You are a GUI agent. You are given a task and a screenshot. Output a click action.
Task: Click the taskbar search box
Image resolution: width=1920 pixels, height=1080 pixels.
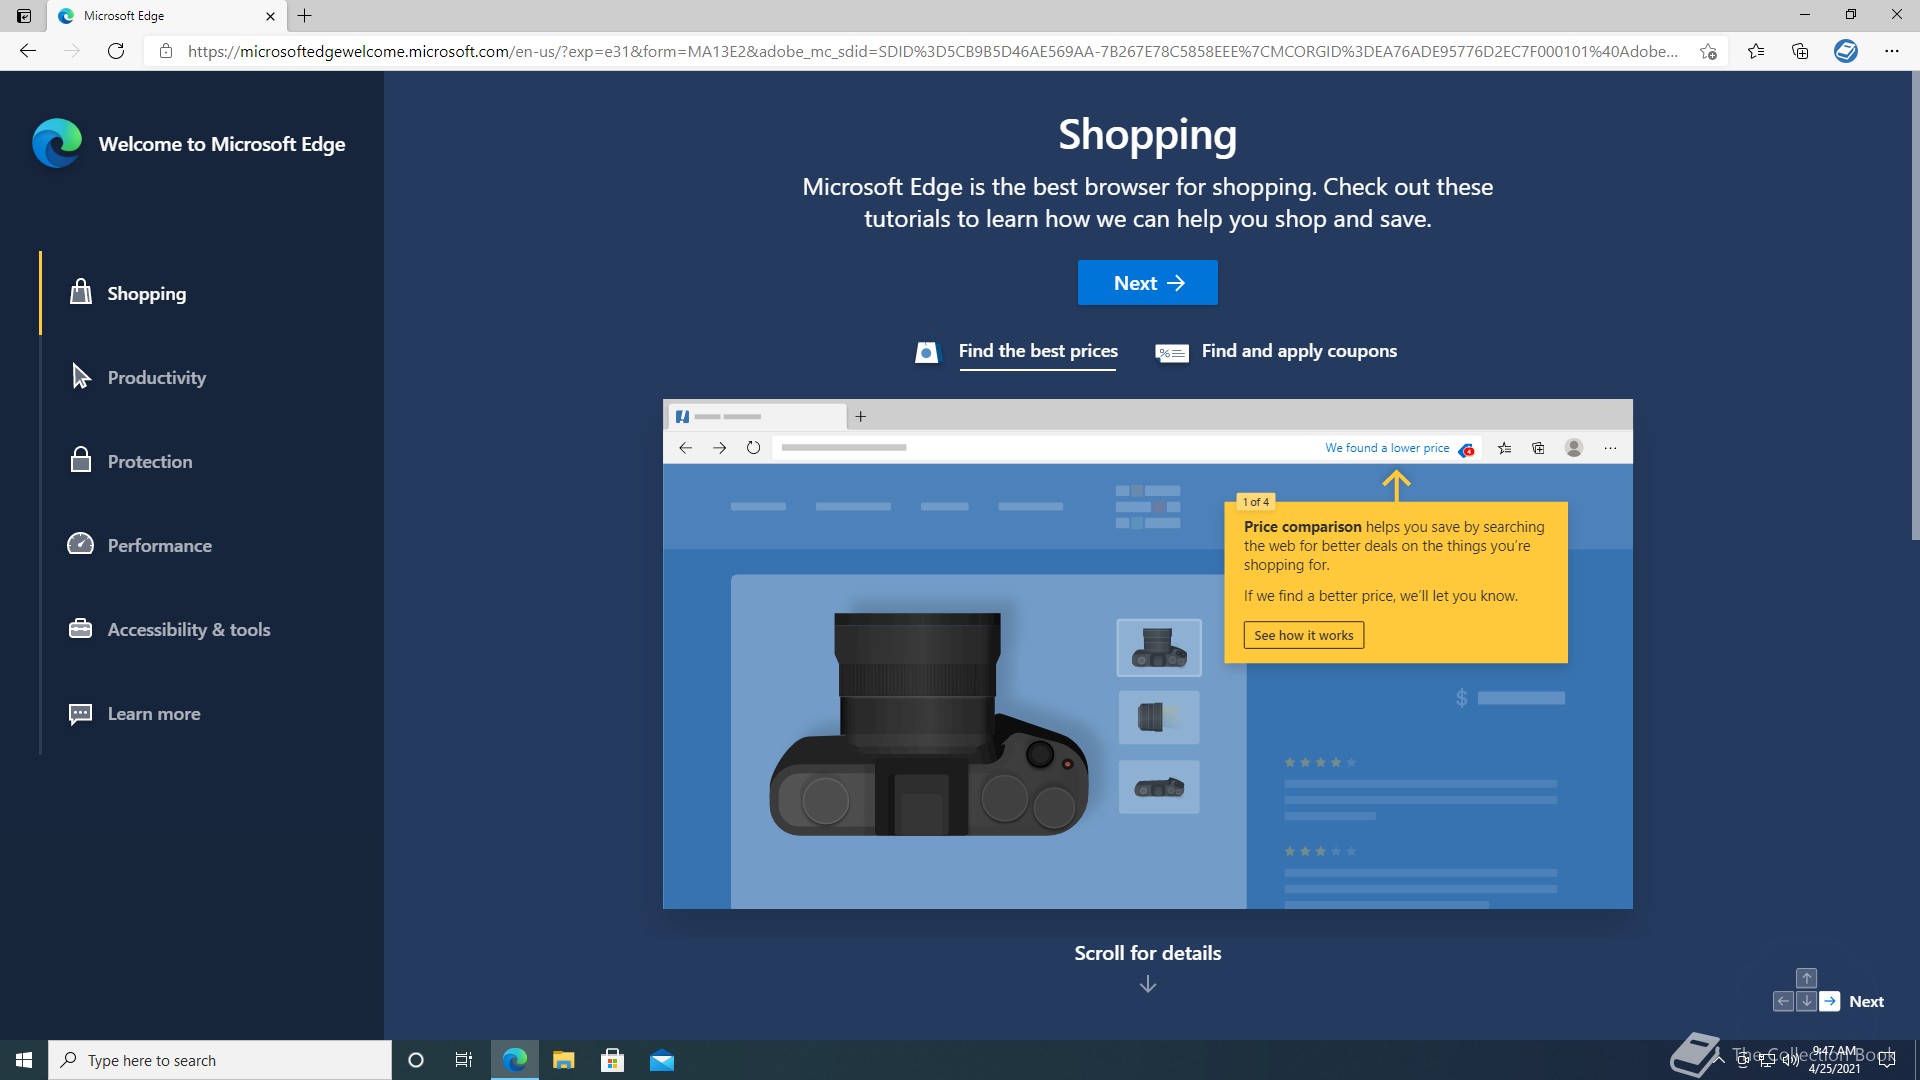(x=220, y=1060)
